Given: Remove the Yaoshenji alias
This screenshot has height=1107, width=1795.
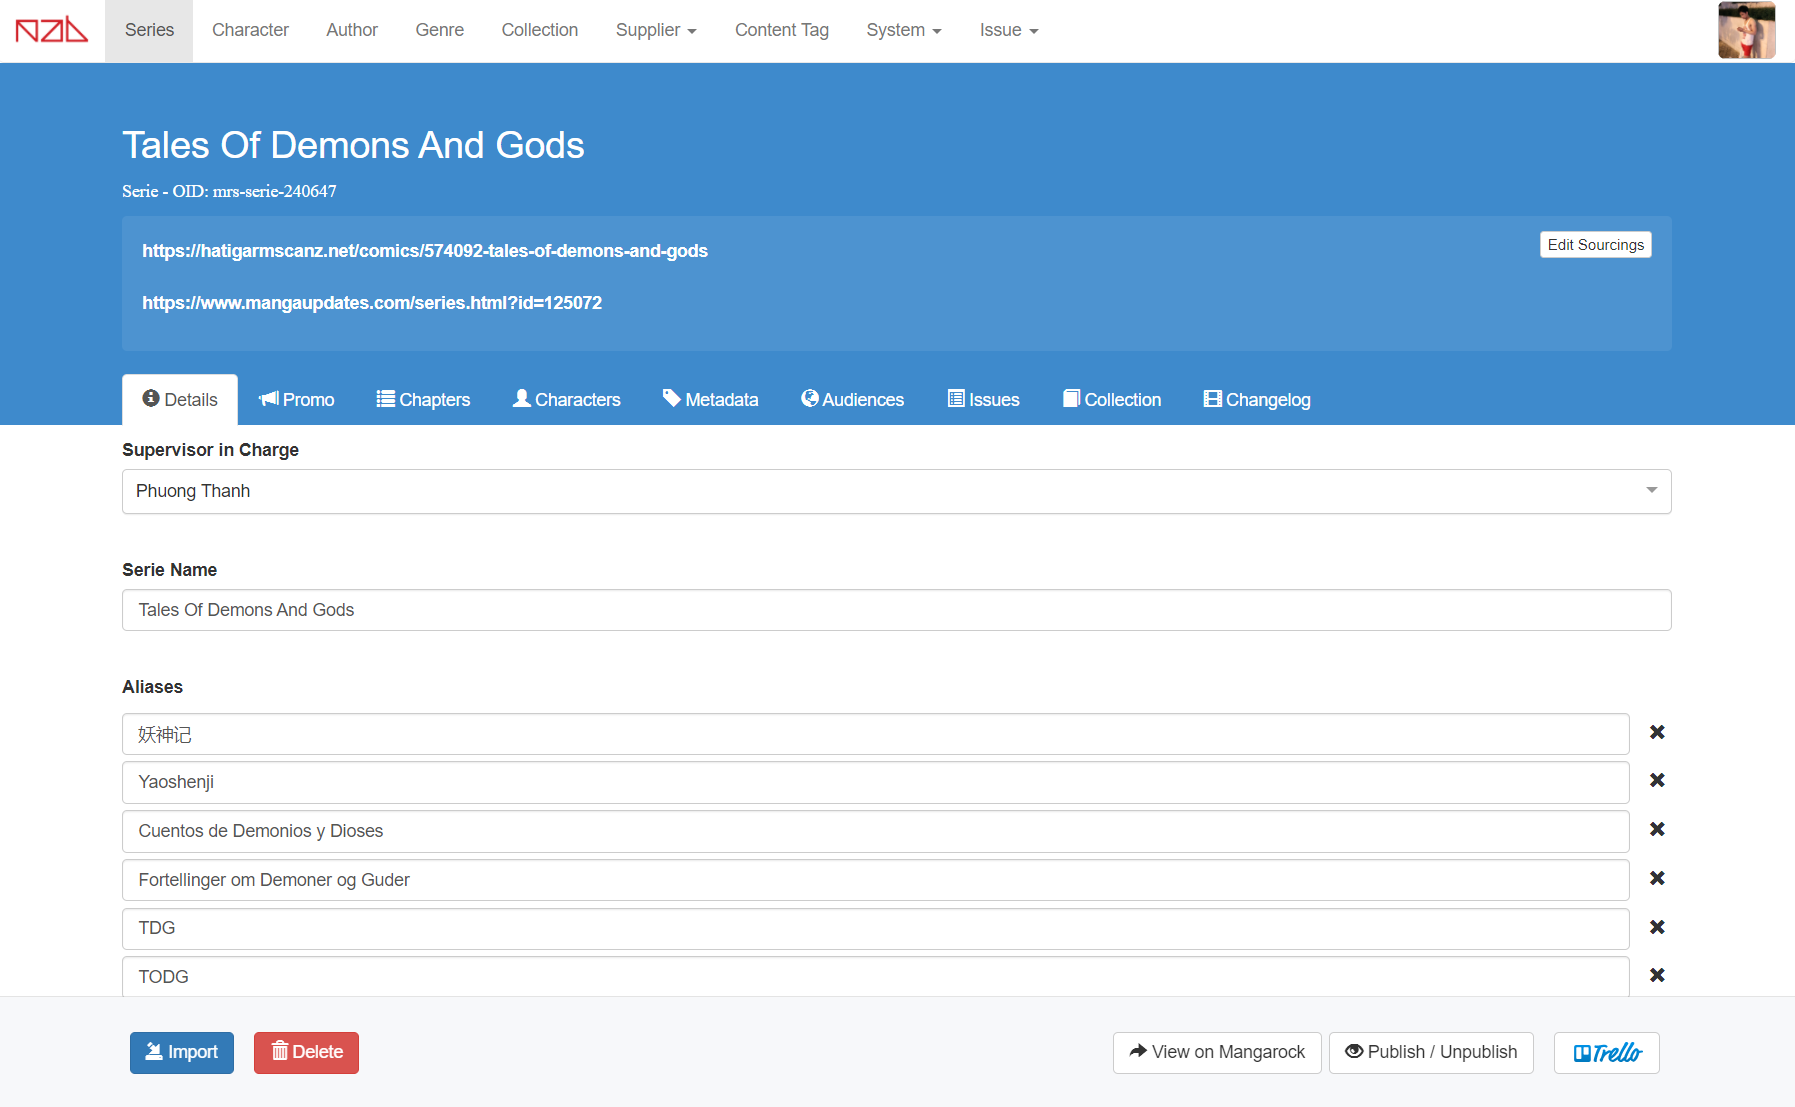Looking at the screenshot, I should 1656,781.
